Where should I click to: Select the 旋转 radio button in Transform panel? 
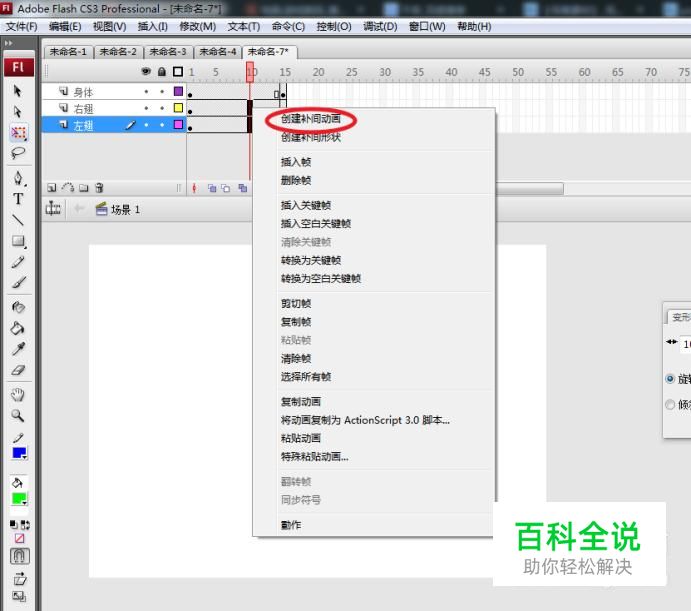coord(670,379)
